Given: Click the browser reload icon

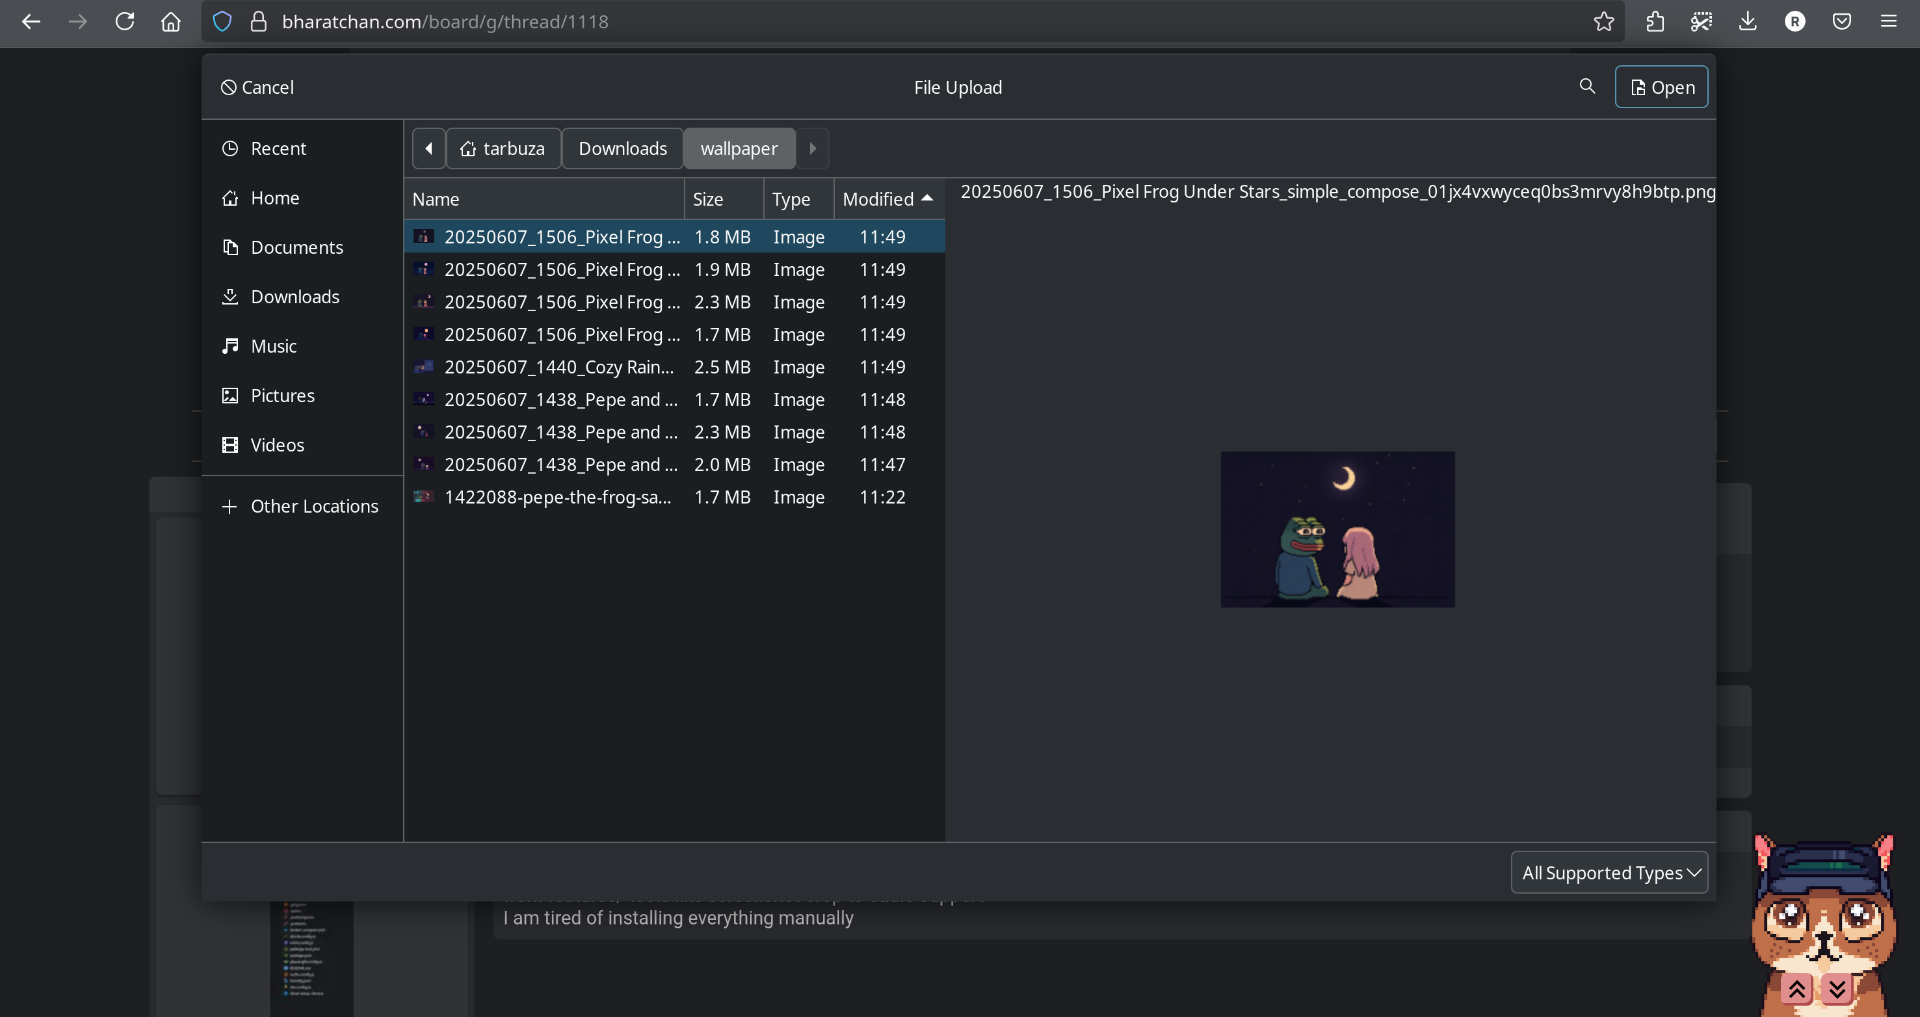Looking at the screenshot, I should pos(125,22).
